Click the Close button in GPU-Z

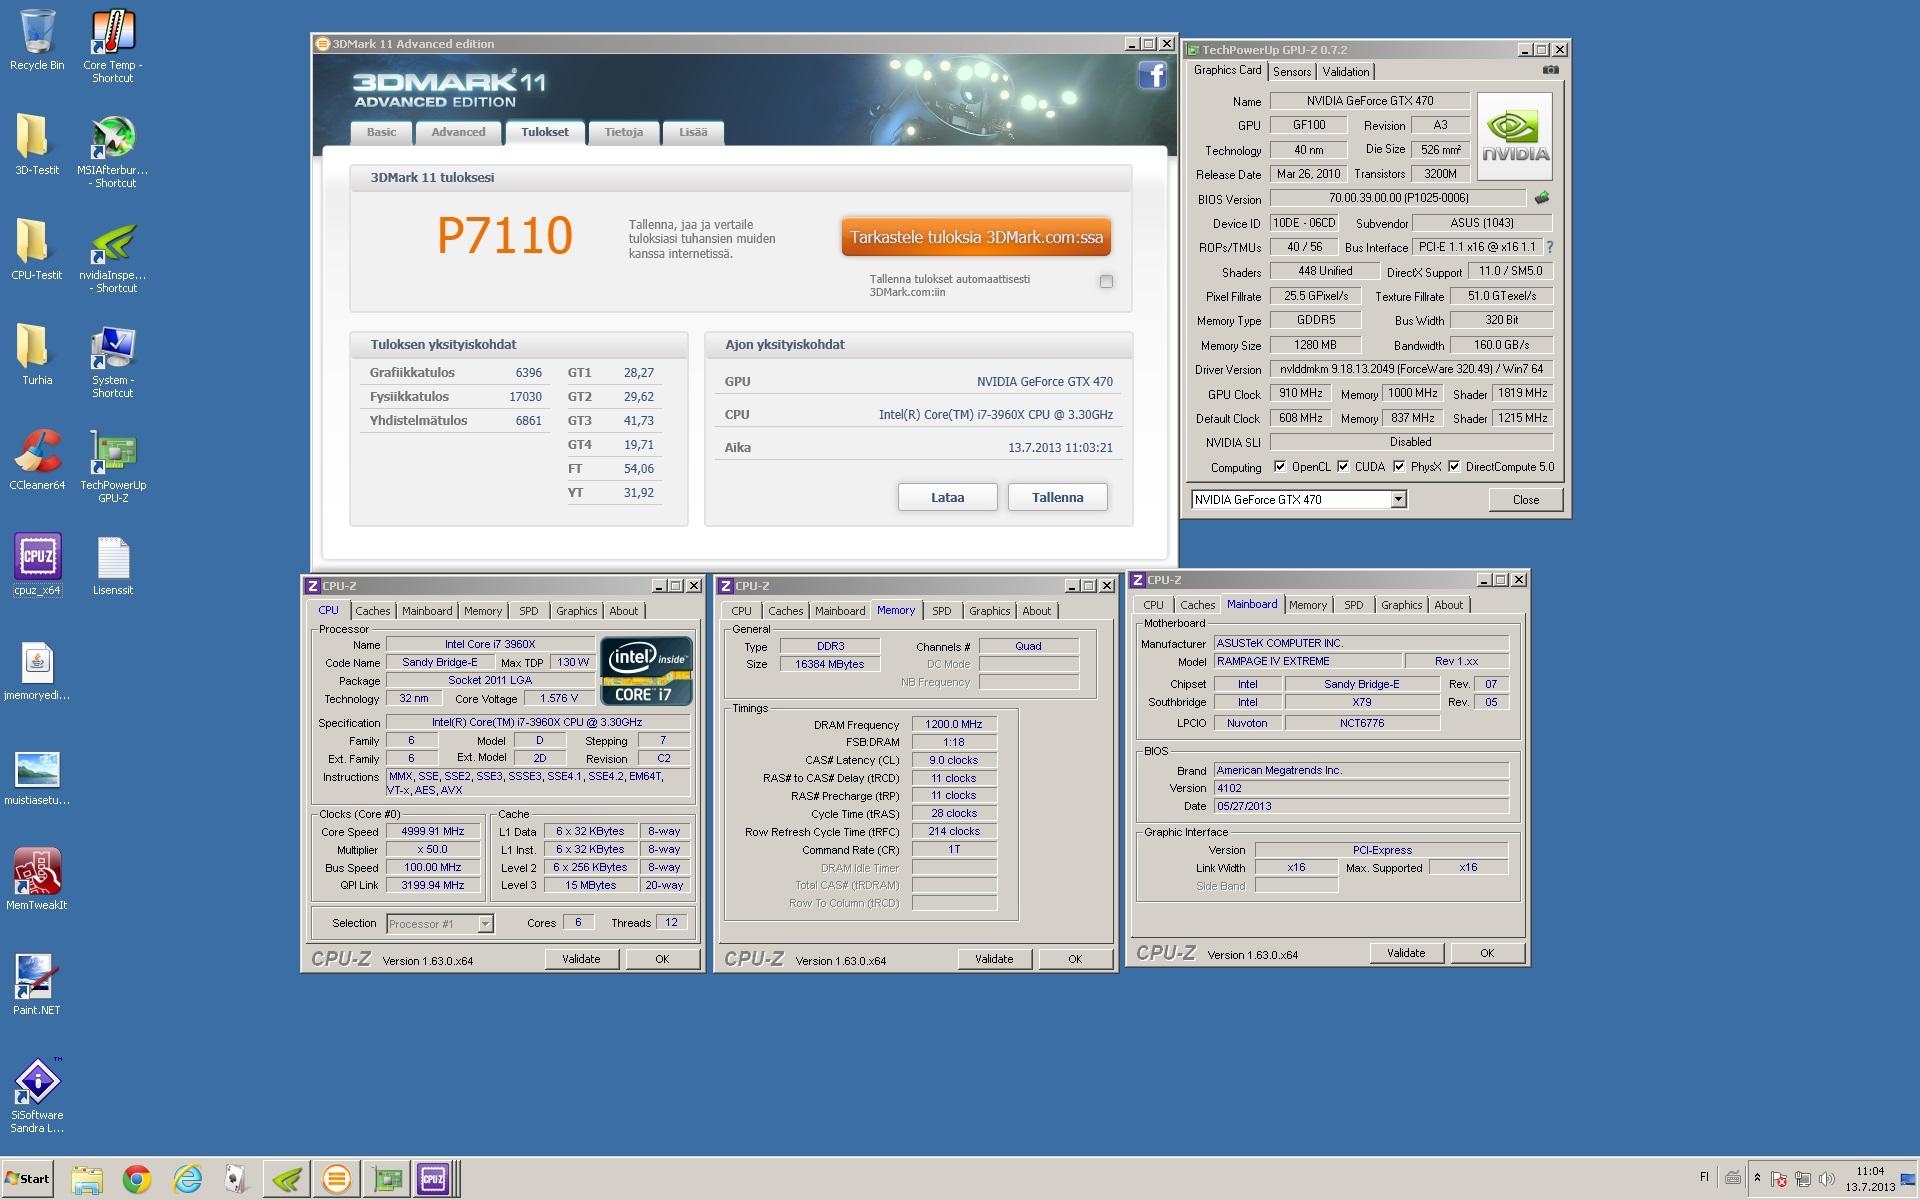pos(1525,499)
